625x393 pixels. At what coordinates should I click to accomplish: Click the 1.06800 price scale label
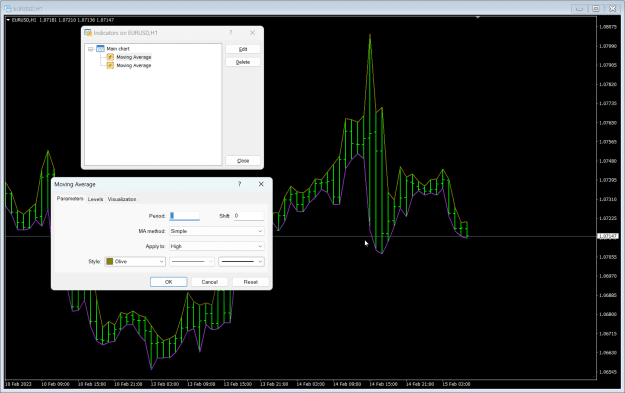[x=608, y=314]
